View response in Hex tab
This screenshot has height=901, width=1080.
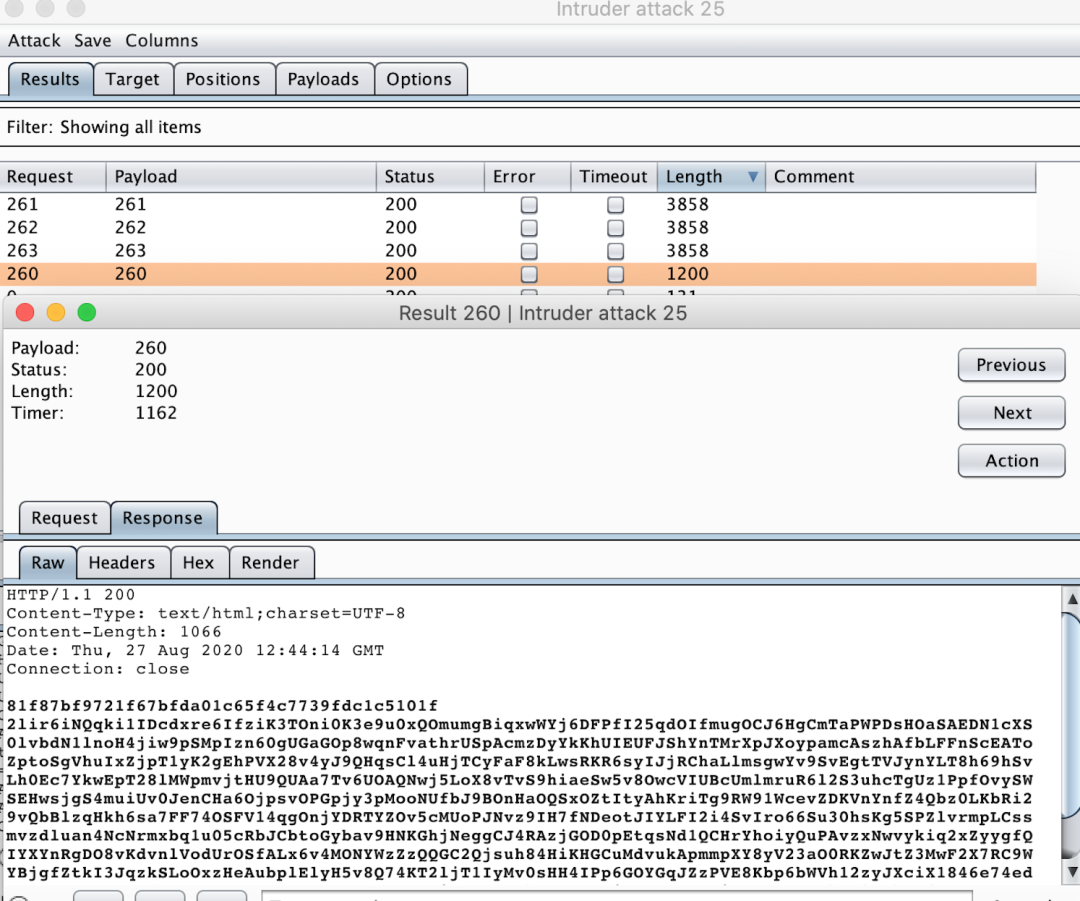point(198,563)
